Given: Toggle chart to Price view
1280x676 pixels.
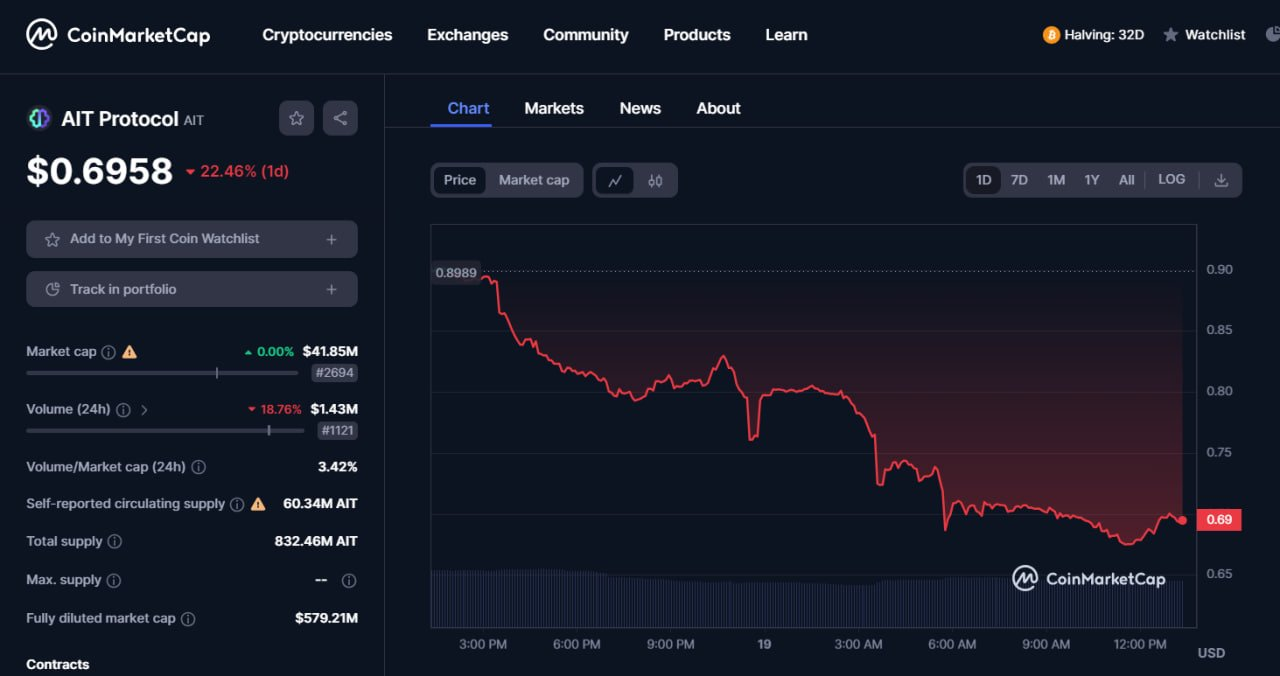Looking at the screenshot, I should [460, 180].
